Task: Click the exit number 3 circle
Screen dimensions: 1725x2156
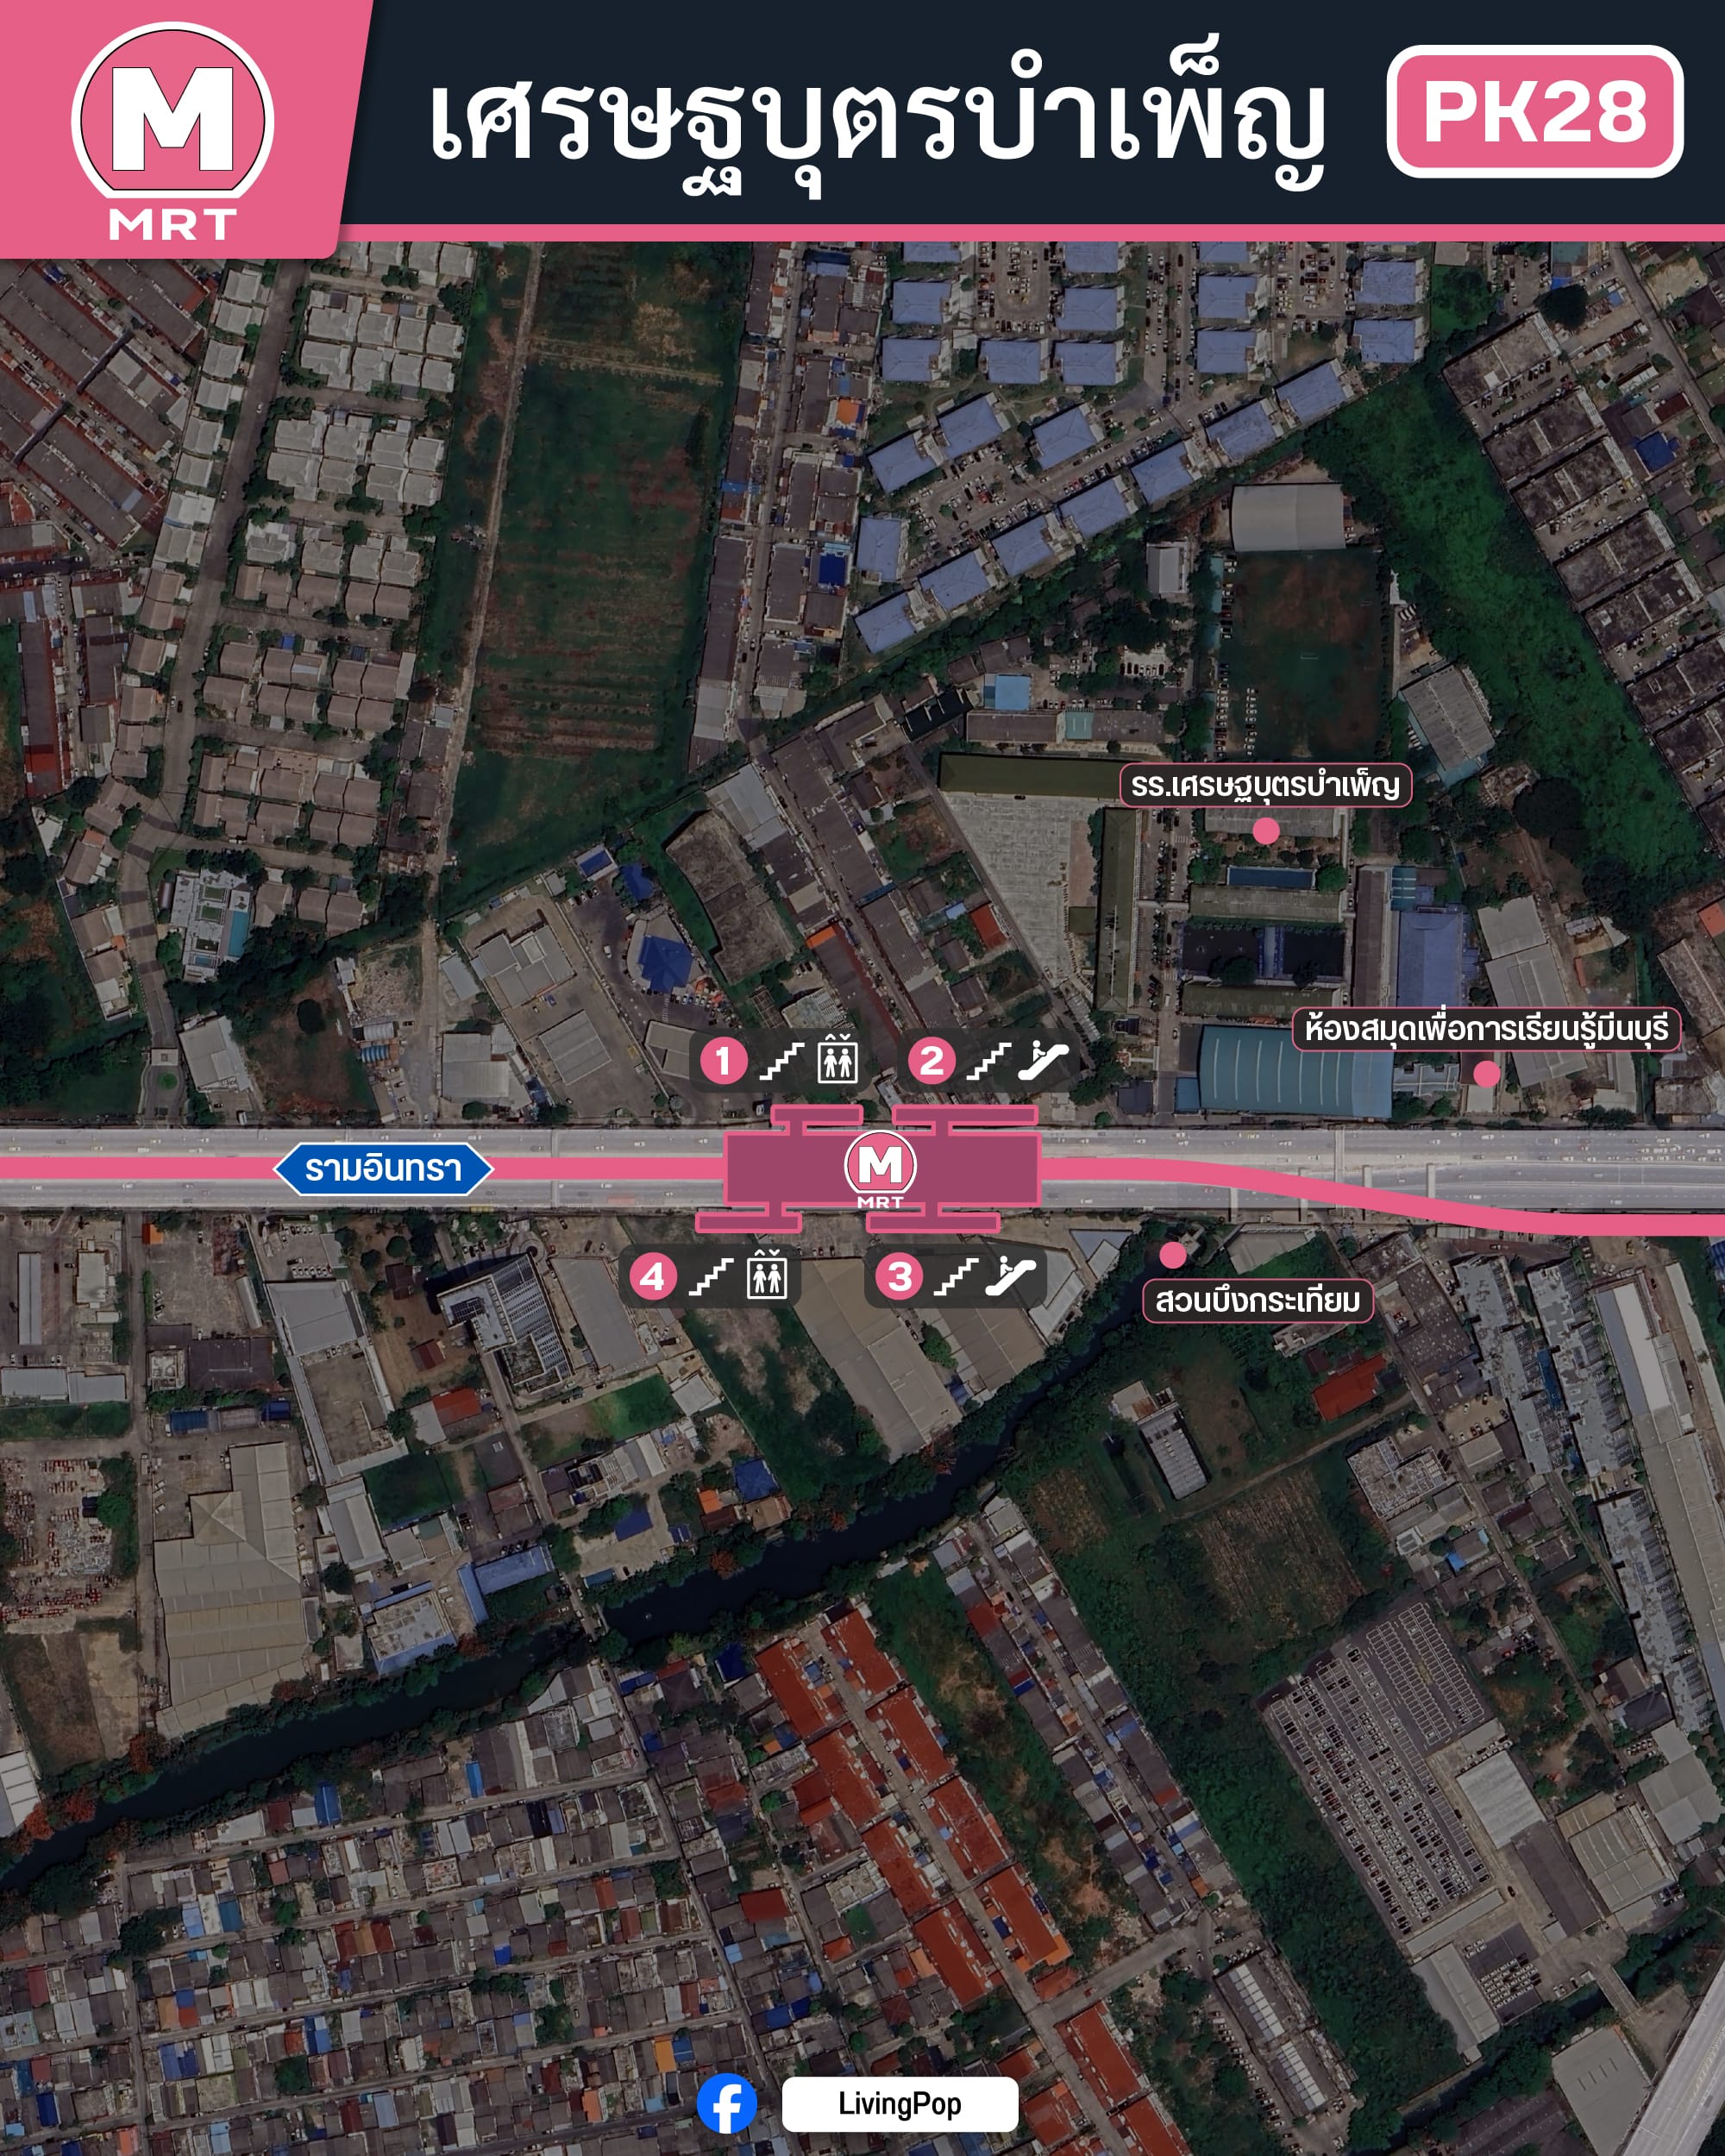Action: tap(899, 1276)
